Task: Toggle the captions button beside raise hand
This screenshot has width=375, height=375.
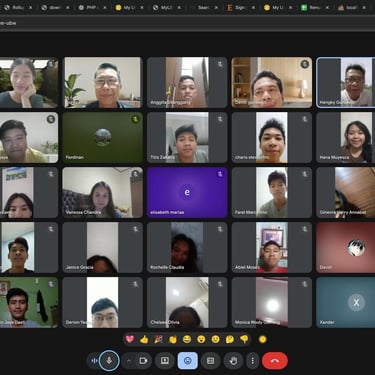Action: (x=210, y=361)
